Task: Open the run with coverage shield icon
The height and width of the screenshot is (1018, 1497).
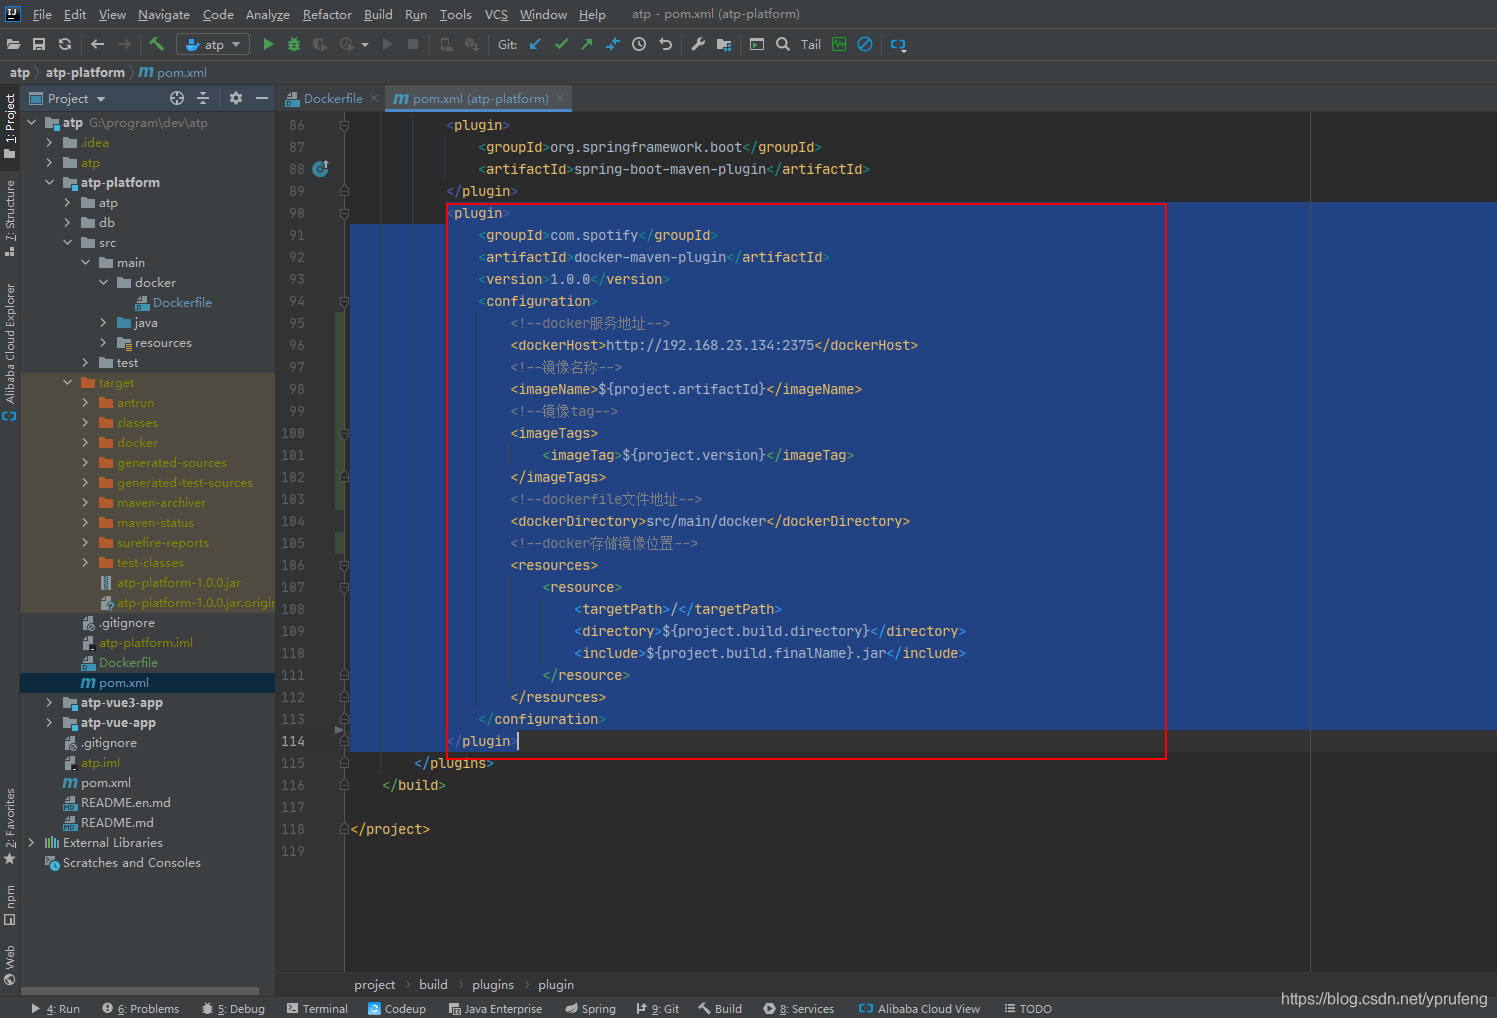Action: [x=319, y=44]
